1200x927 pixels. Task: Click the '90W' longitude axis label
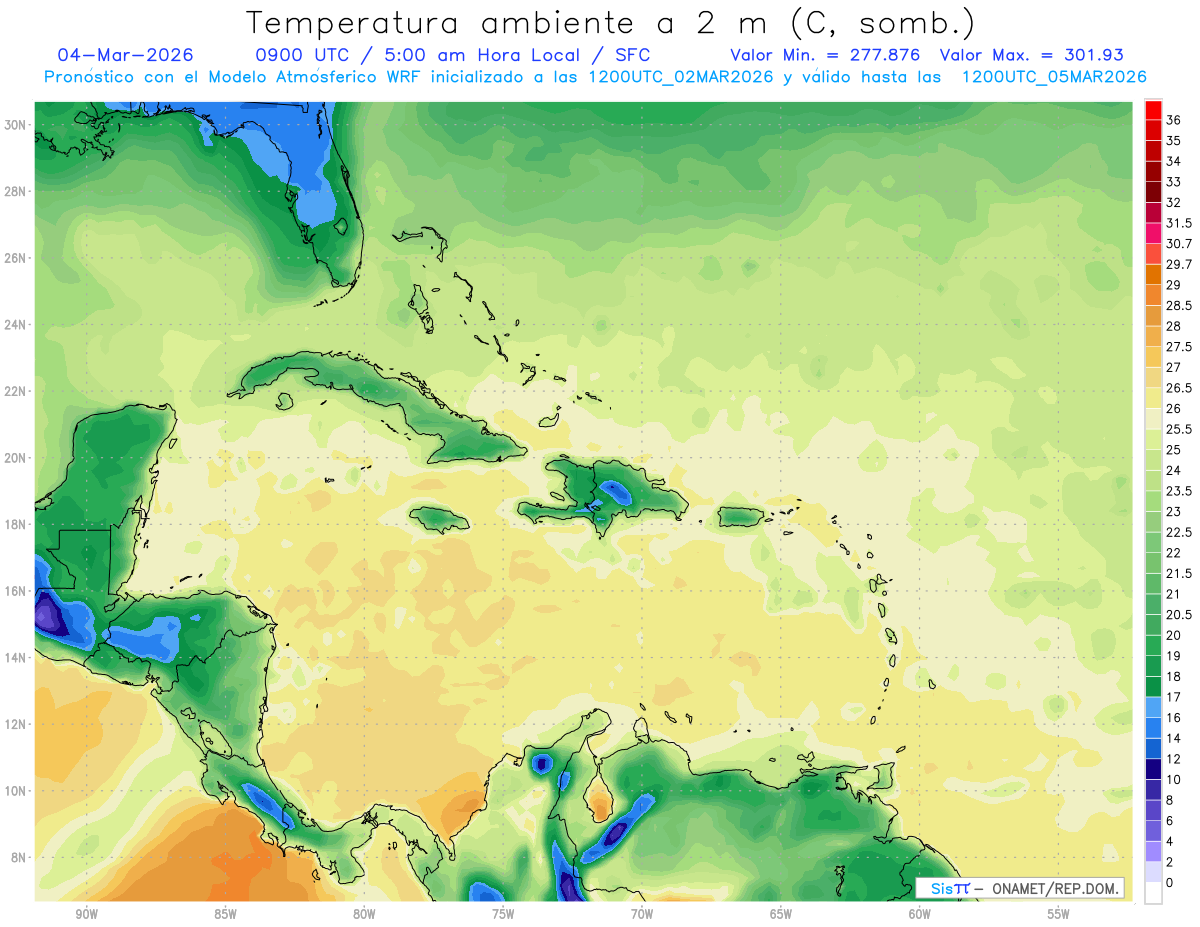coord(86,914)
